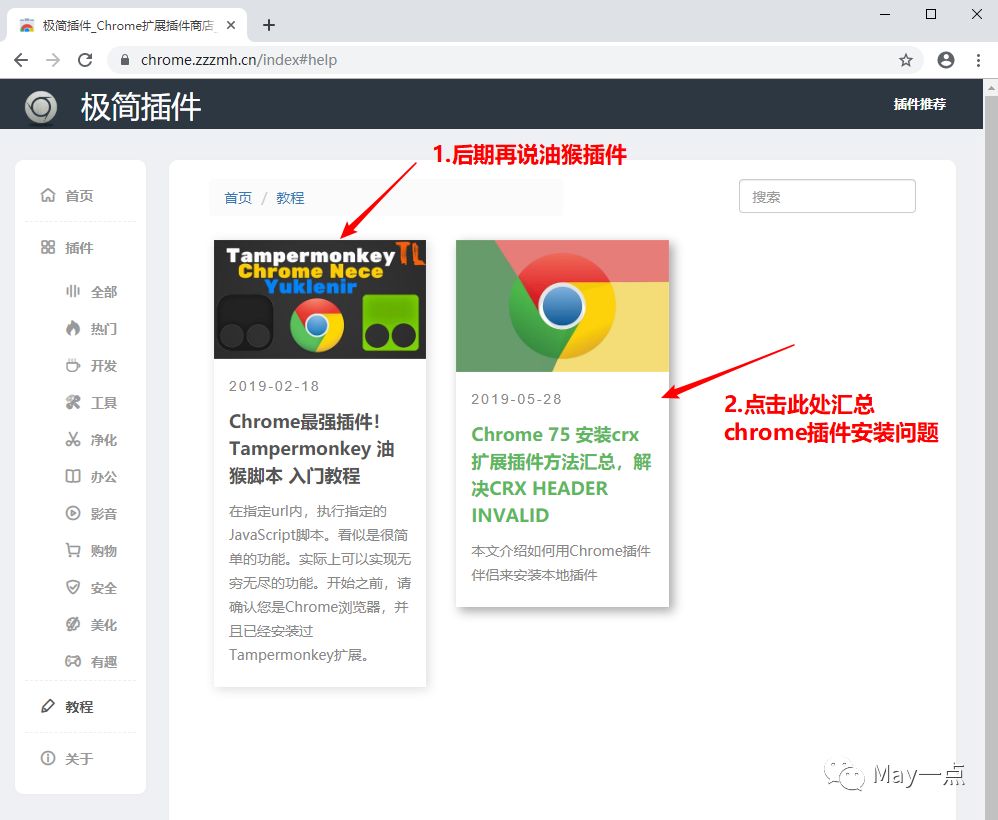Click the browser address bar URL
Screen dimensions: 998x820
(x=239, y=60)
